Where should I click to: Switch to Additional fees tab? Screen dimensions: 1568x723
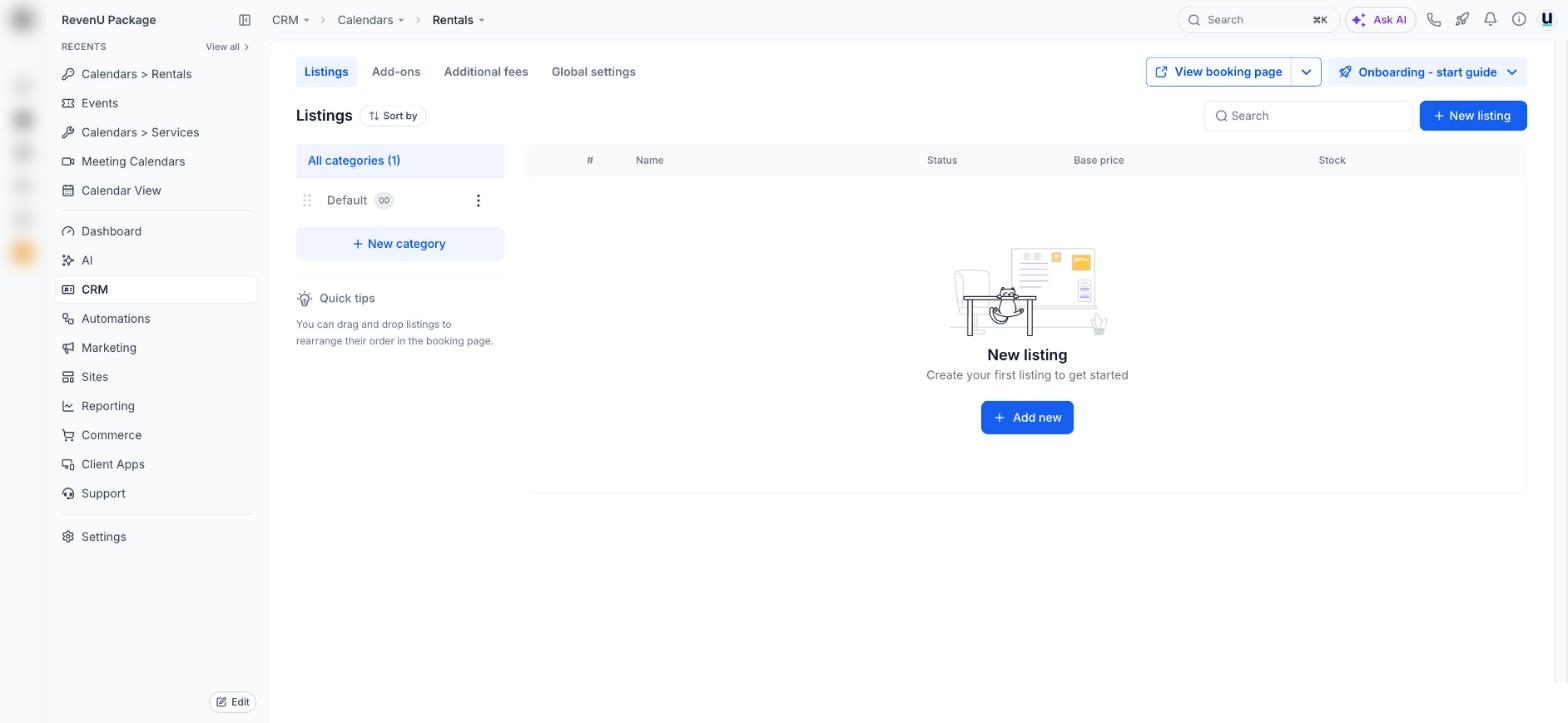pos(486,72)
